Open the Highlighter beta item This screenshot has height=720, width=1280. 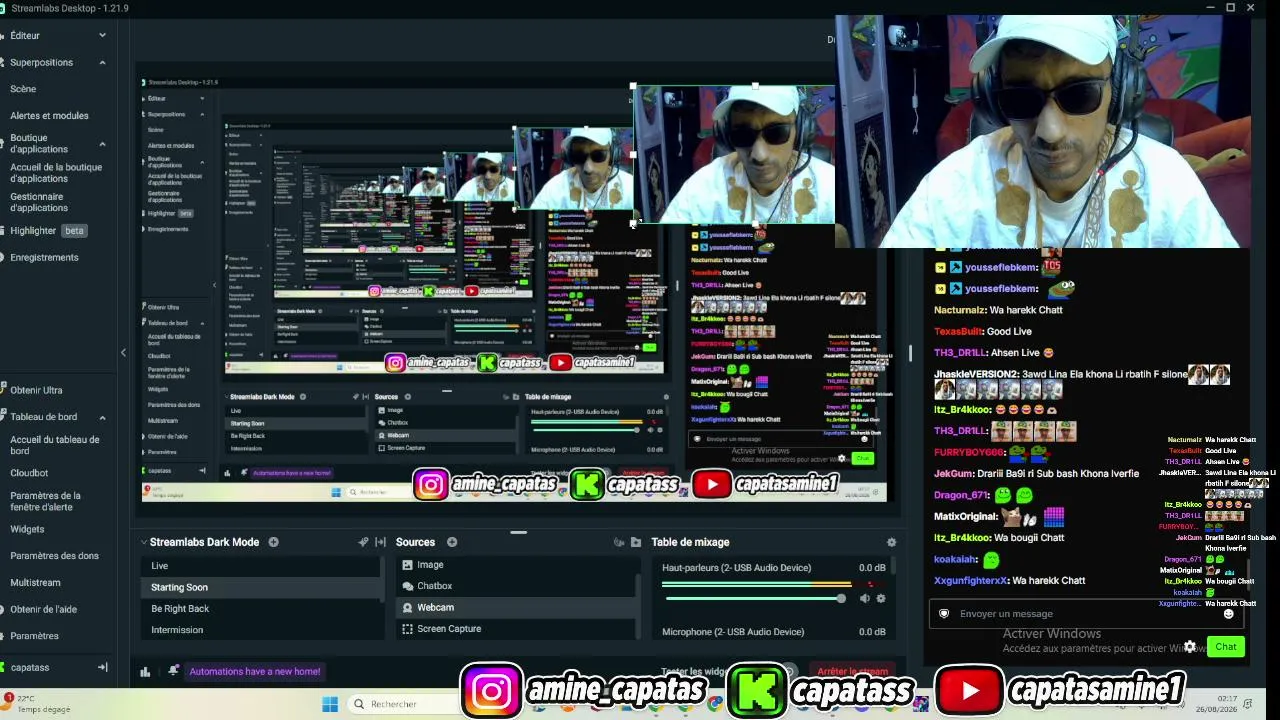pos(47,231)
